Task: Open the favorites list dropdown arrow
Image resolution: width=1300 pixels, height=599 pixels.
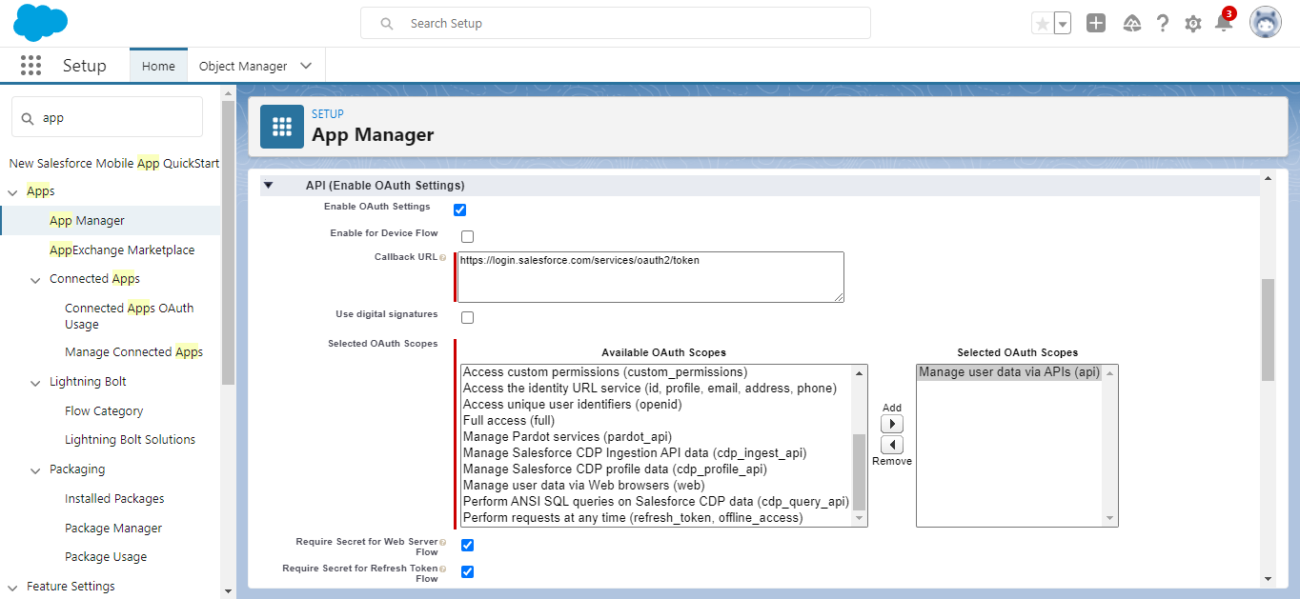Action: coord(1062,24)
